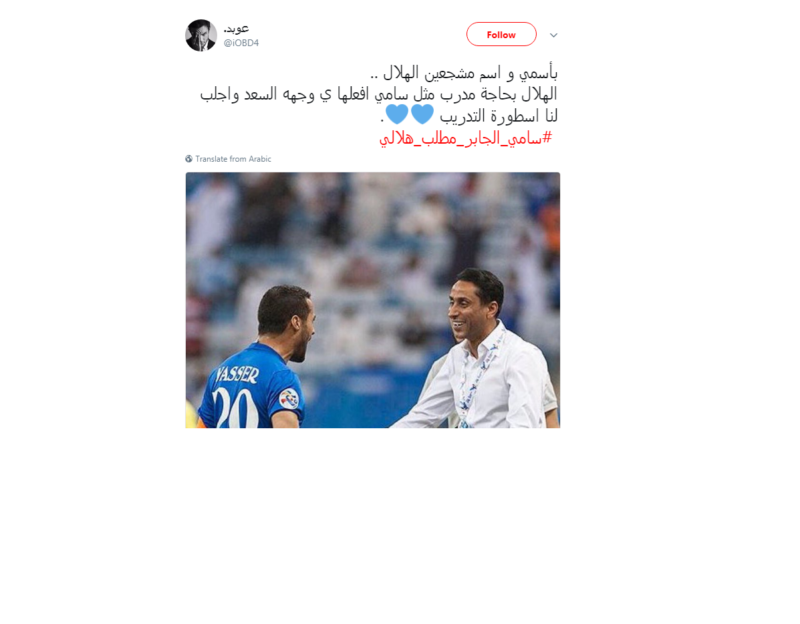The image size is (800, 624).
Task: Translate the tweet from Arabic
Action: [233, 159]
